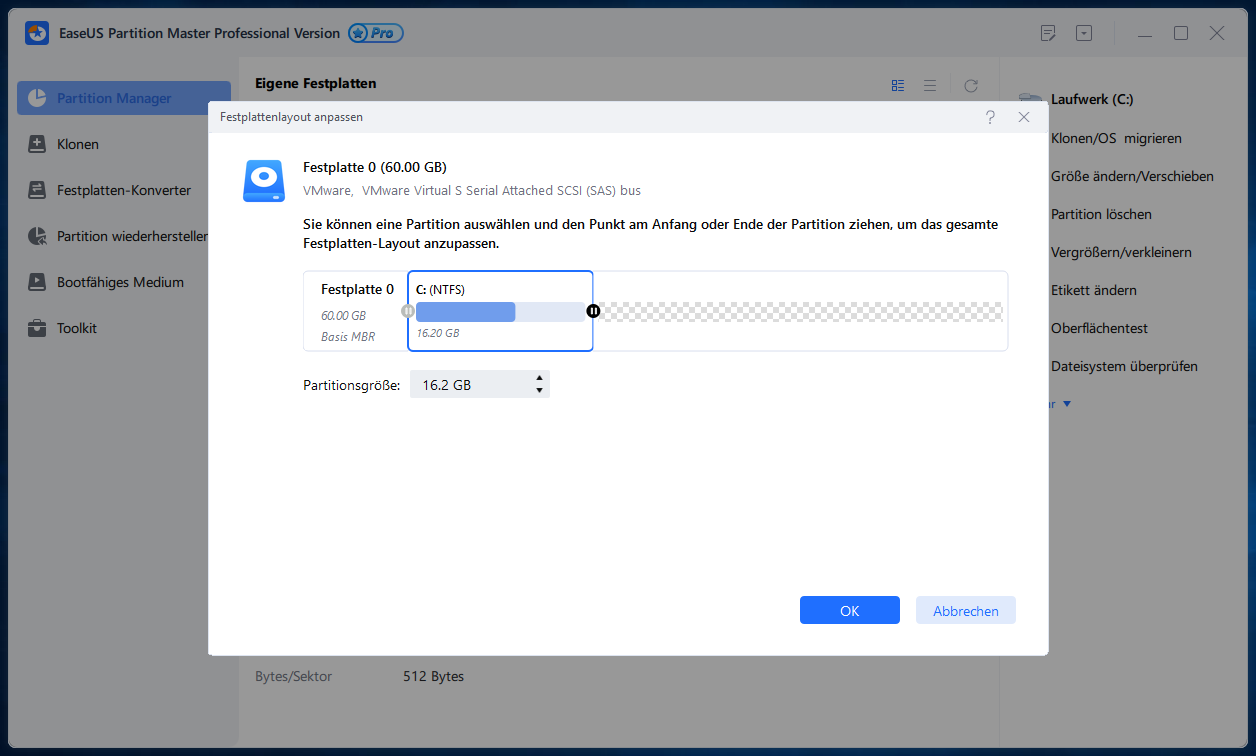1256x756 pixels.
Task: Click the Basis MBR text
Action: click(348, 337)
